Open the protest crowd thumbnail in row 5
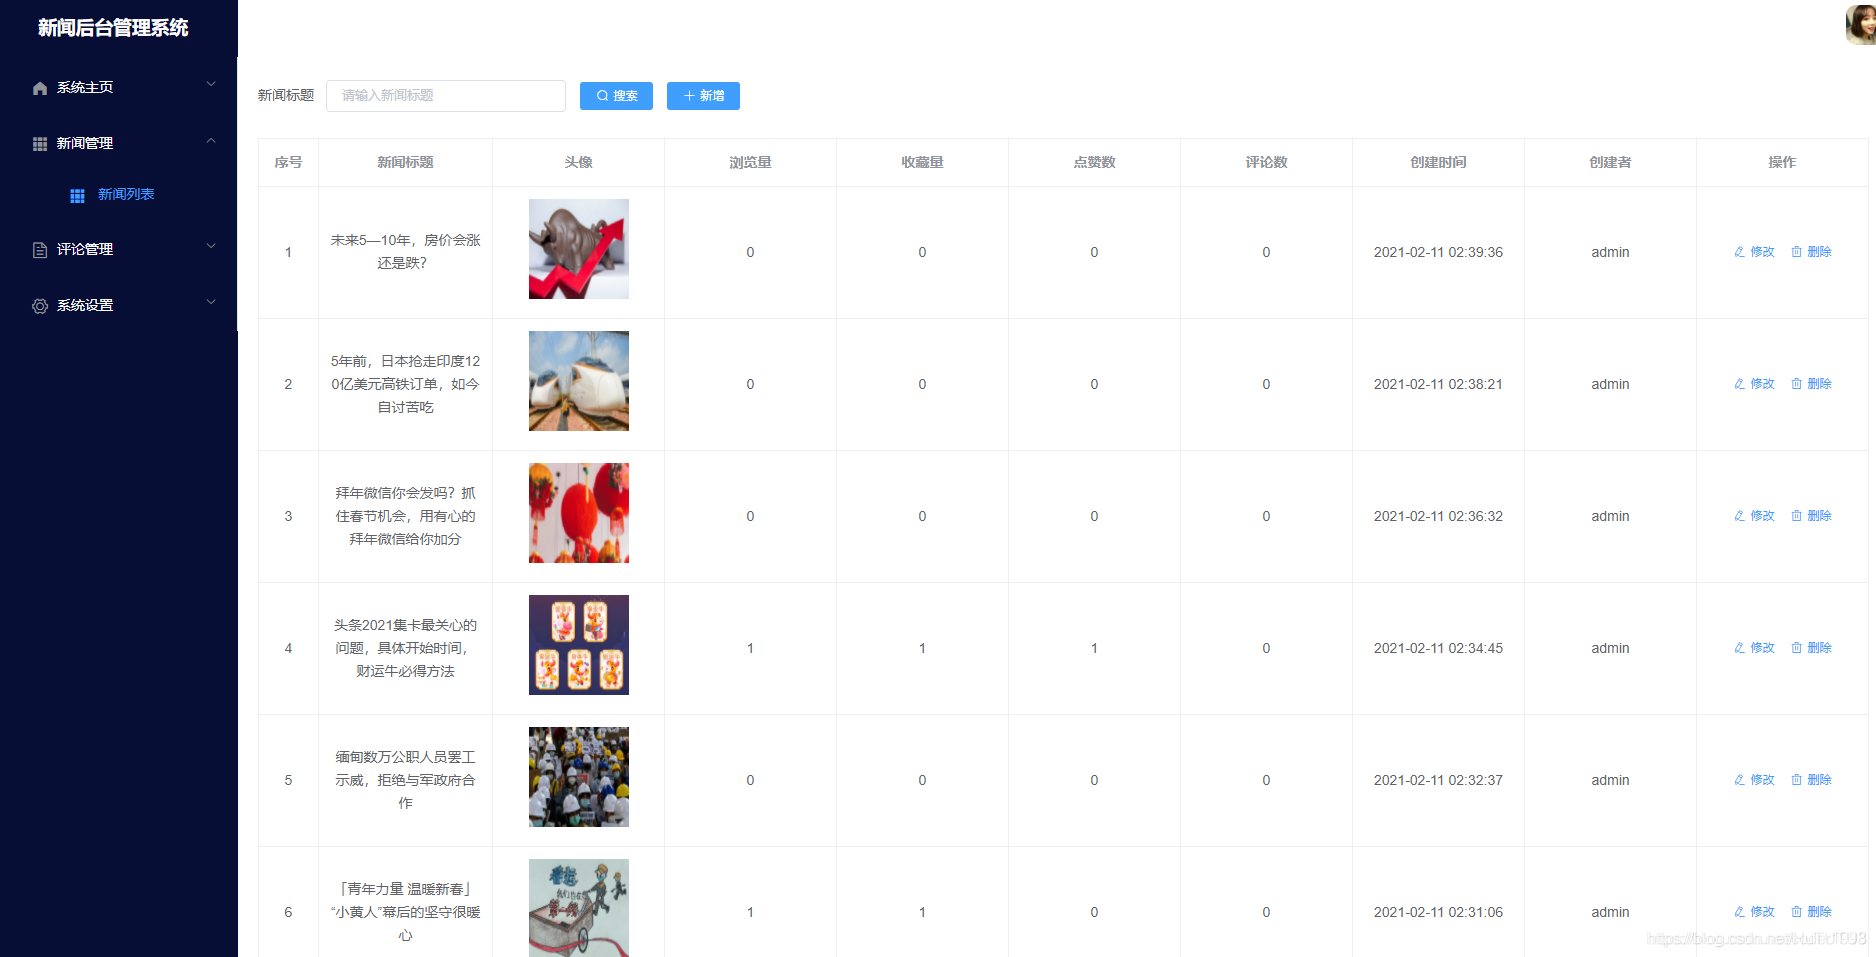 coord(579,777)
